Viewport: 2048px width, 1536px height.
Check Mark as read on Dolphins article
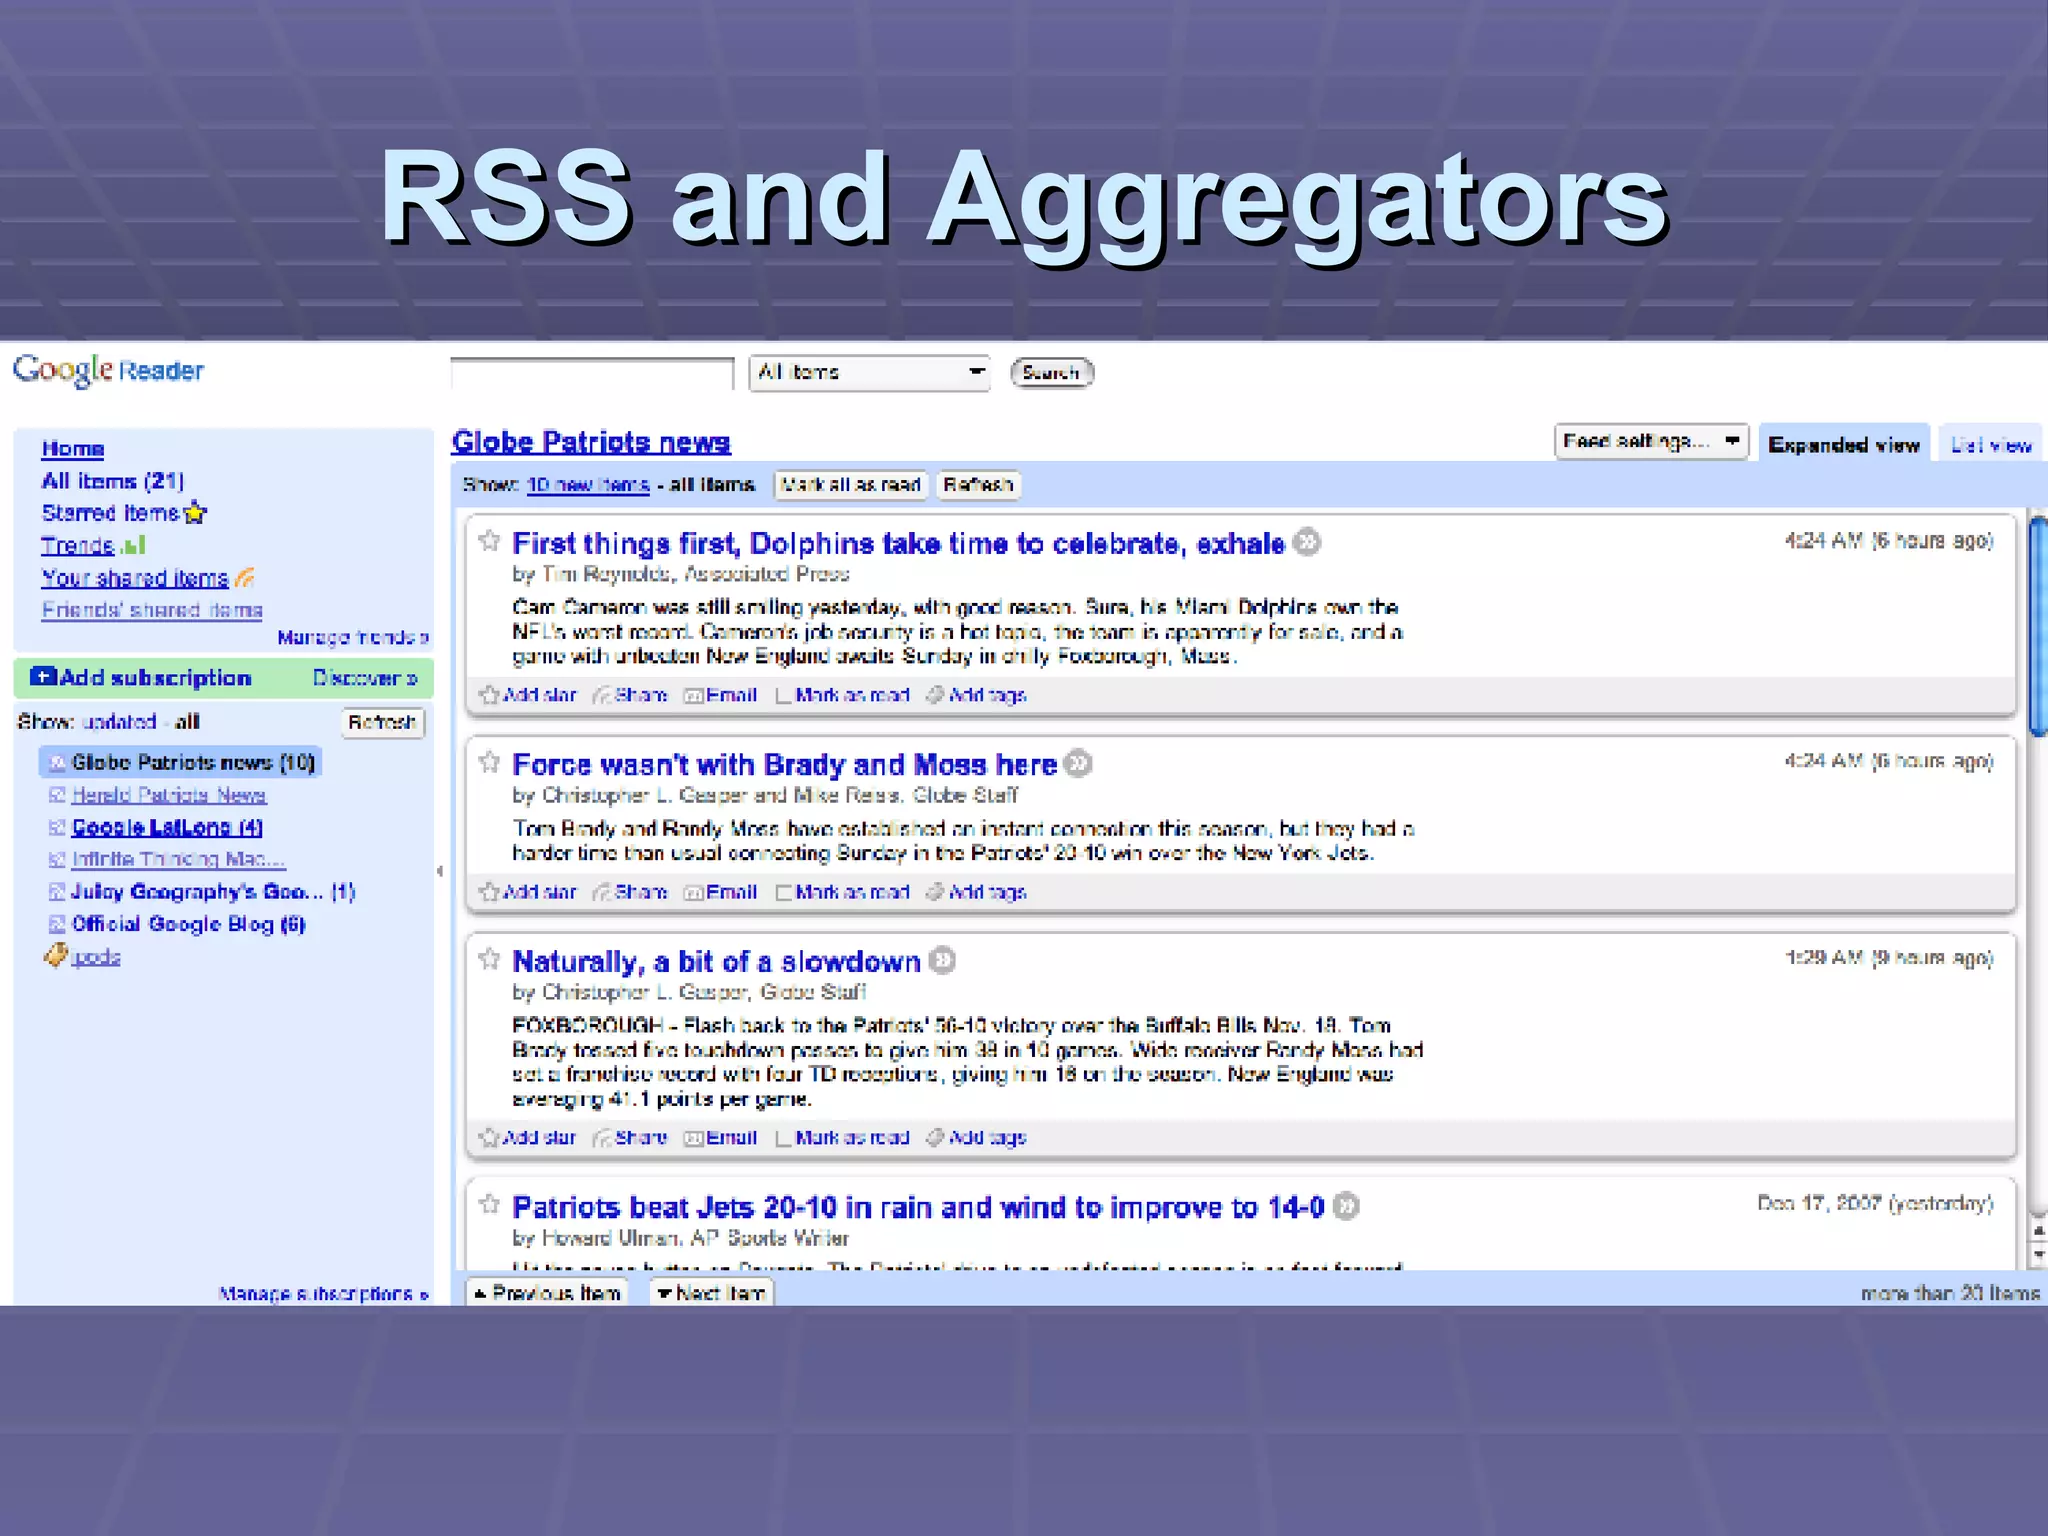[783, 696]
